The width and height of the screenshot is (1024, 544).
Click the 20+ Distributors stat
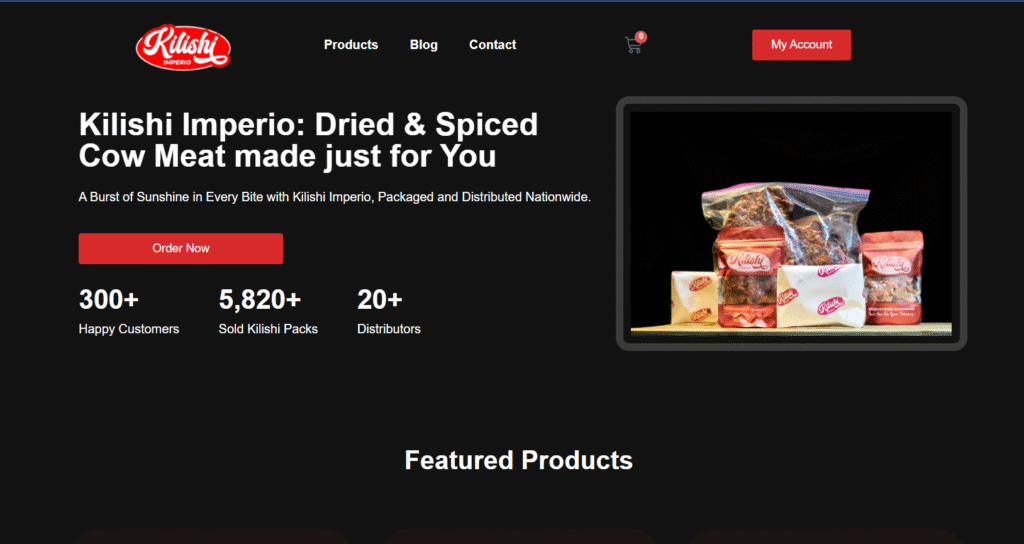coord(389,312)
